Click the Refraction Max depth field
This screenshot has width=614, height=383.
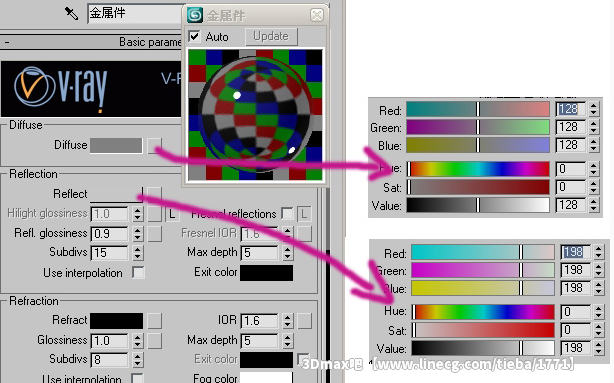click(259, 341)
